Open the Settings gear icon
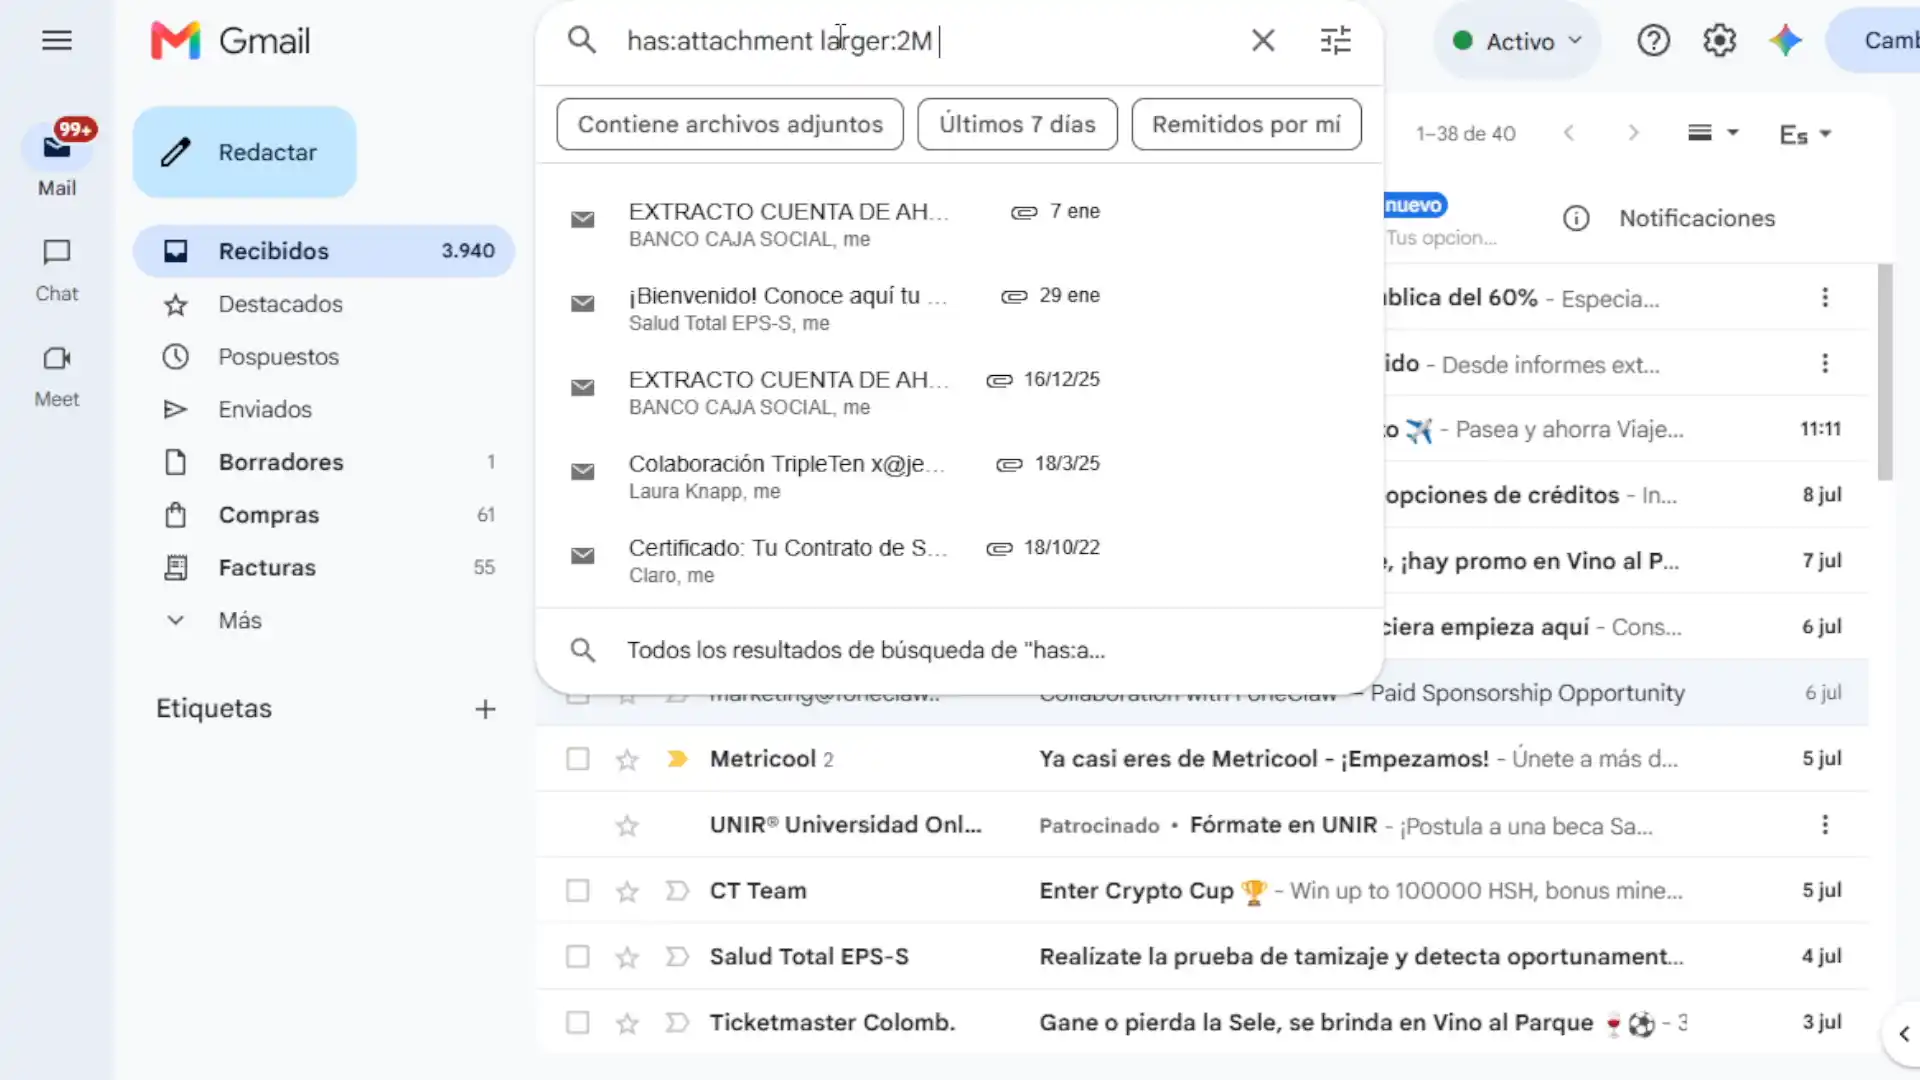The width and height of the screenshot is (1920, 1080). pos(1719,41)
